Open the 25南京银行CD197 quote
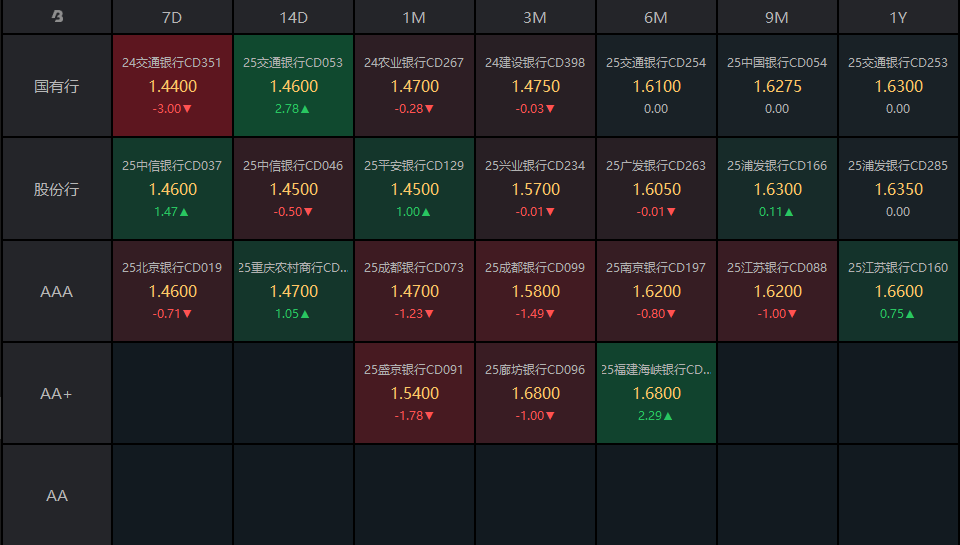This screenshot has height=545, width=960. [656, 292]
